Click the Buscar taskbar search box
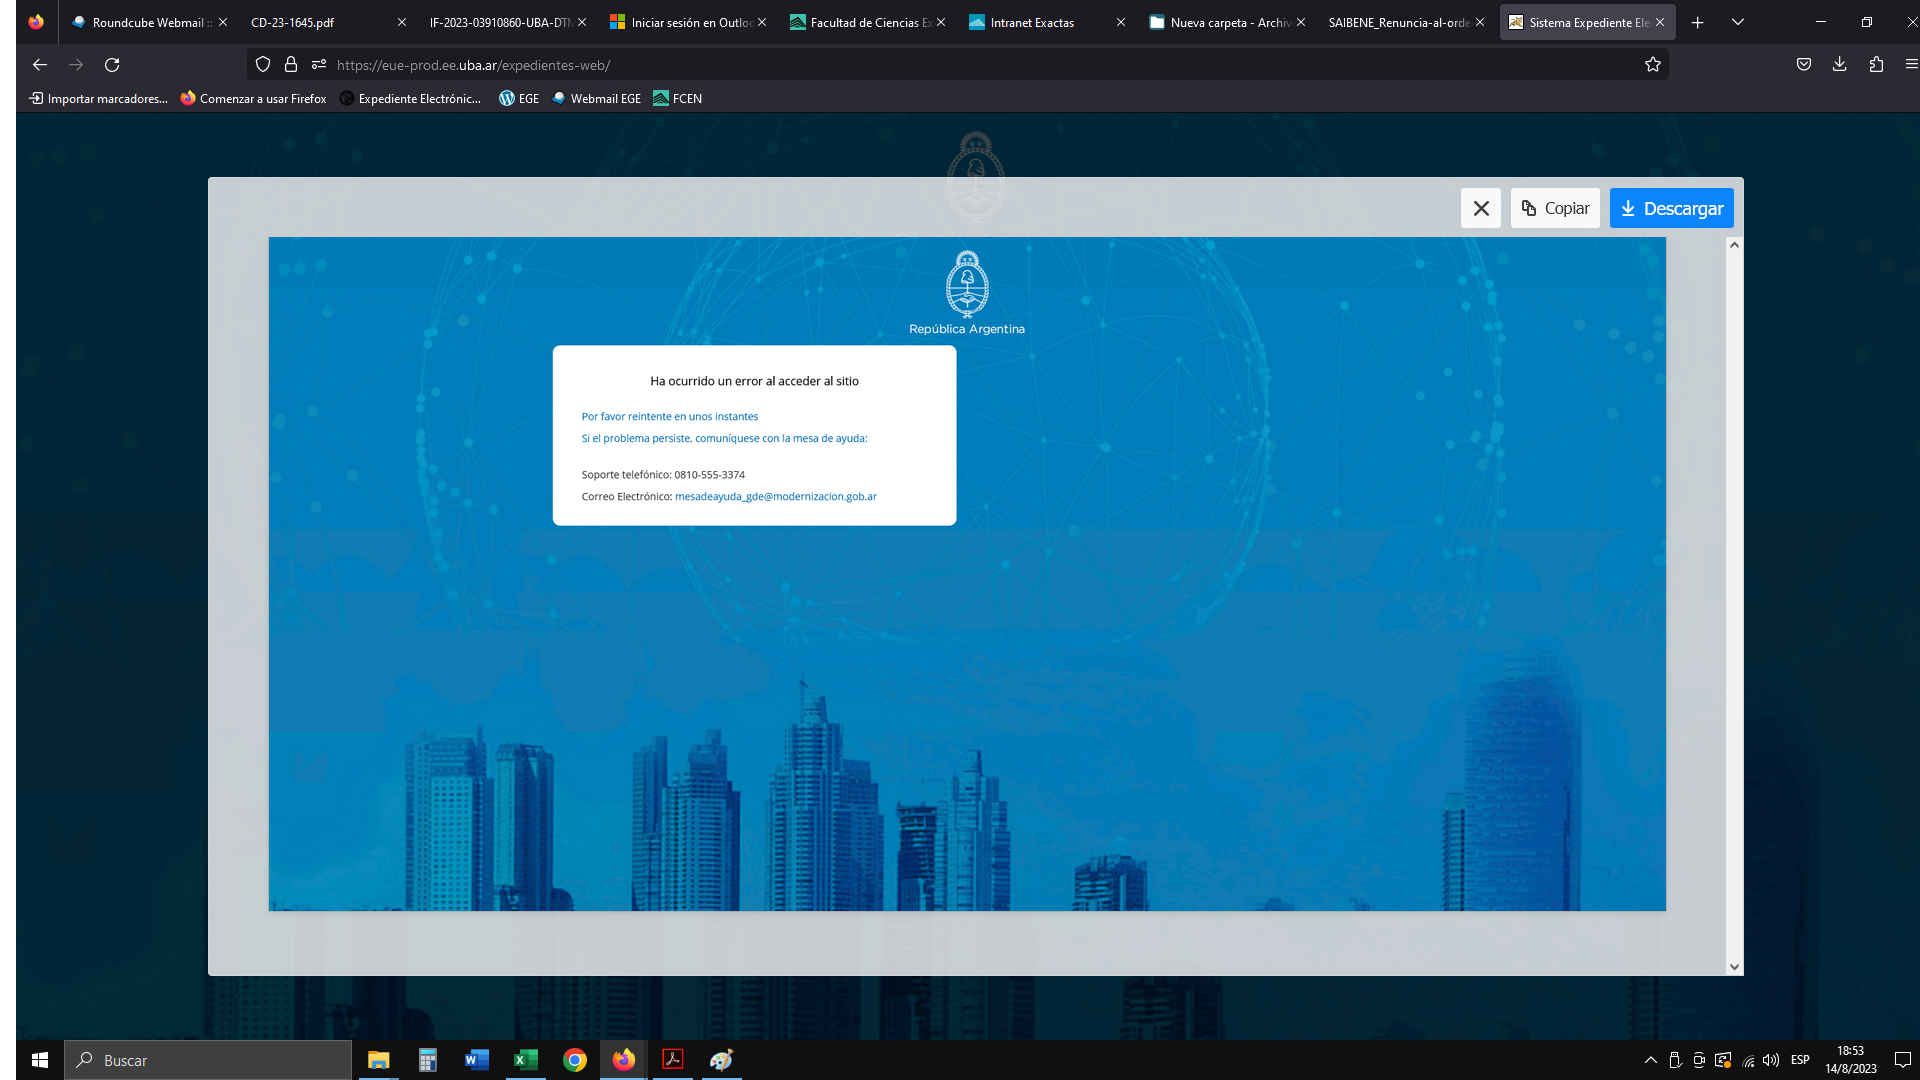The width and height of the screenshot is (1920, 1080). 208,1060
